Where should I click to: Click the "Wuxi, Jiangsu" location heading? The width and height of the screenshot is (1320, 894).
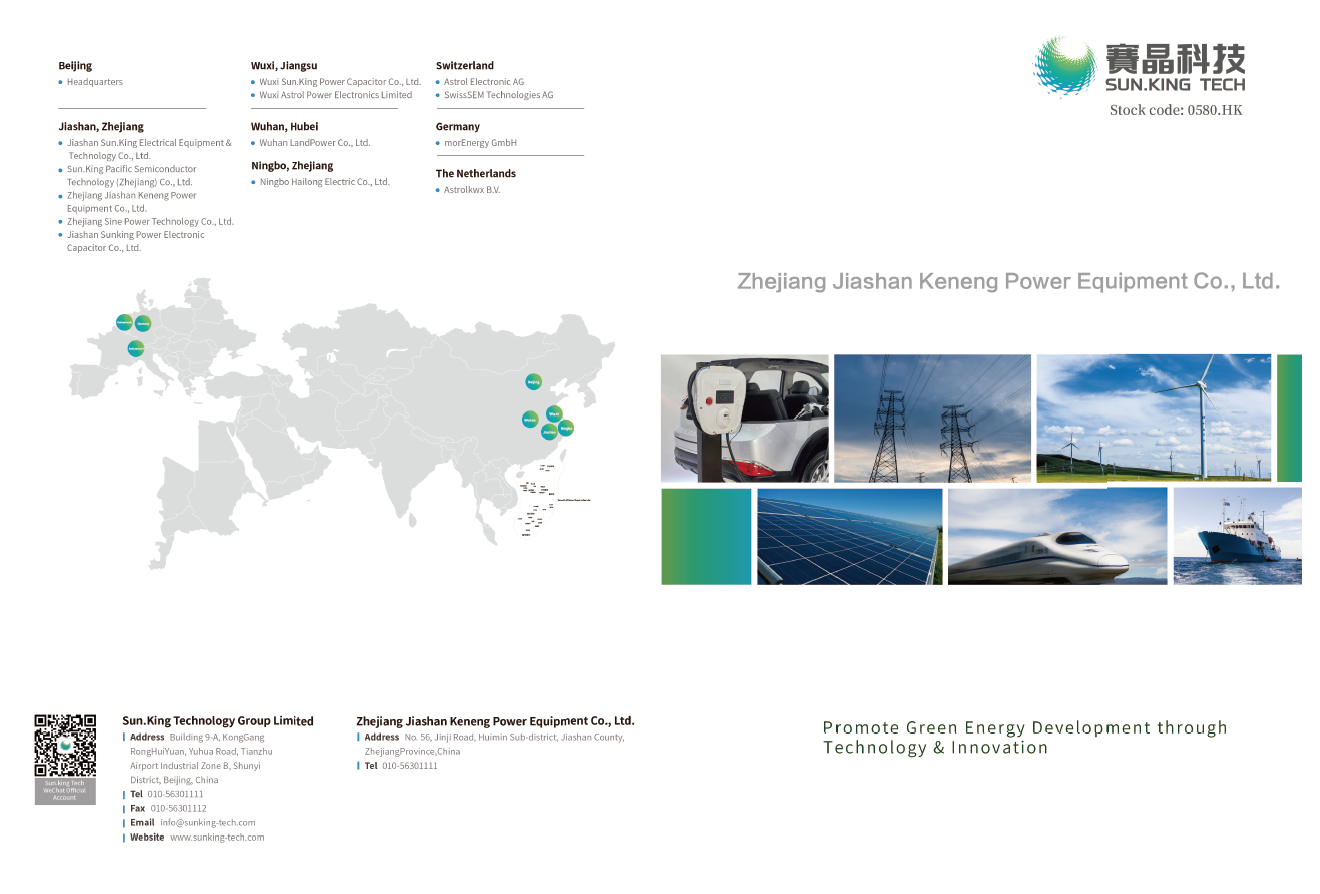coord(284,66)
